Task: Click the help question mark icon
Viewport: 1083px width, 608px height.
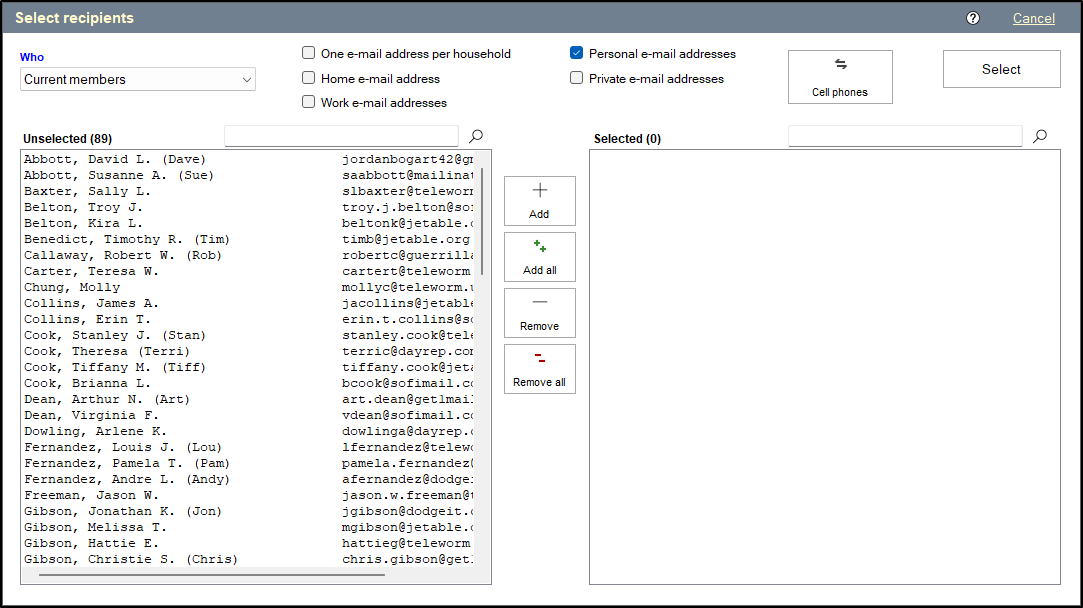Action: point(973,18)
